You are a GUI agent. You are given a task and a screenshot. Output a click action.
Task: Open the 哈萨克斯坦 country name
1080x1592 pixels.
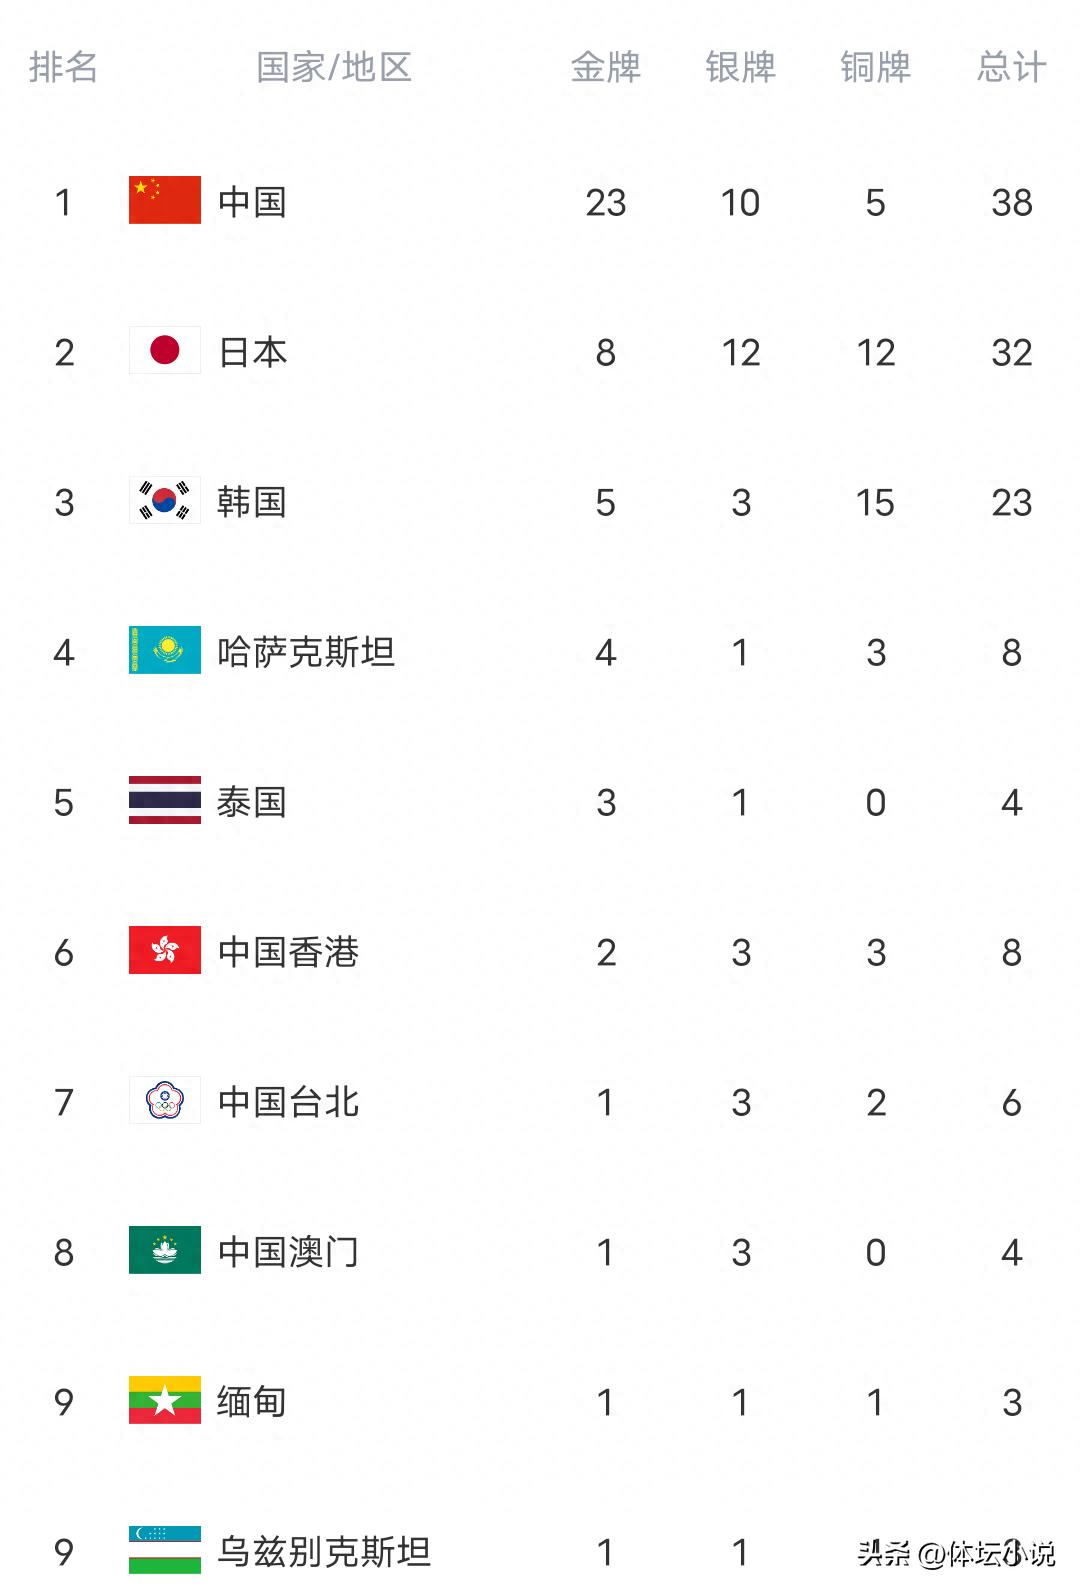(306, 652)
